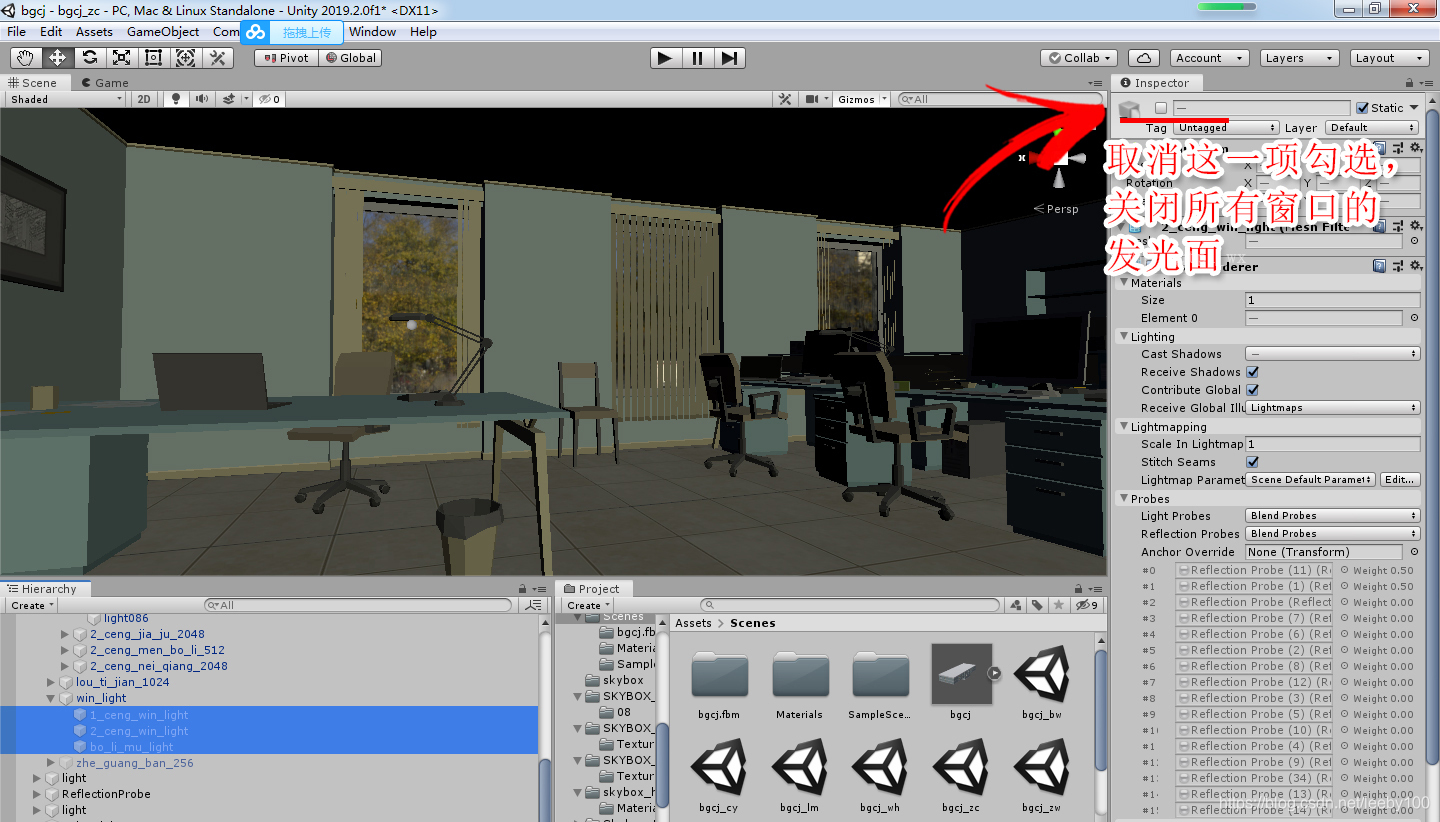
Task: Open the Static flags dropdown arrow
Action: (x=1414, y=108)
